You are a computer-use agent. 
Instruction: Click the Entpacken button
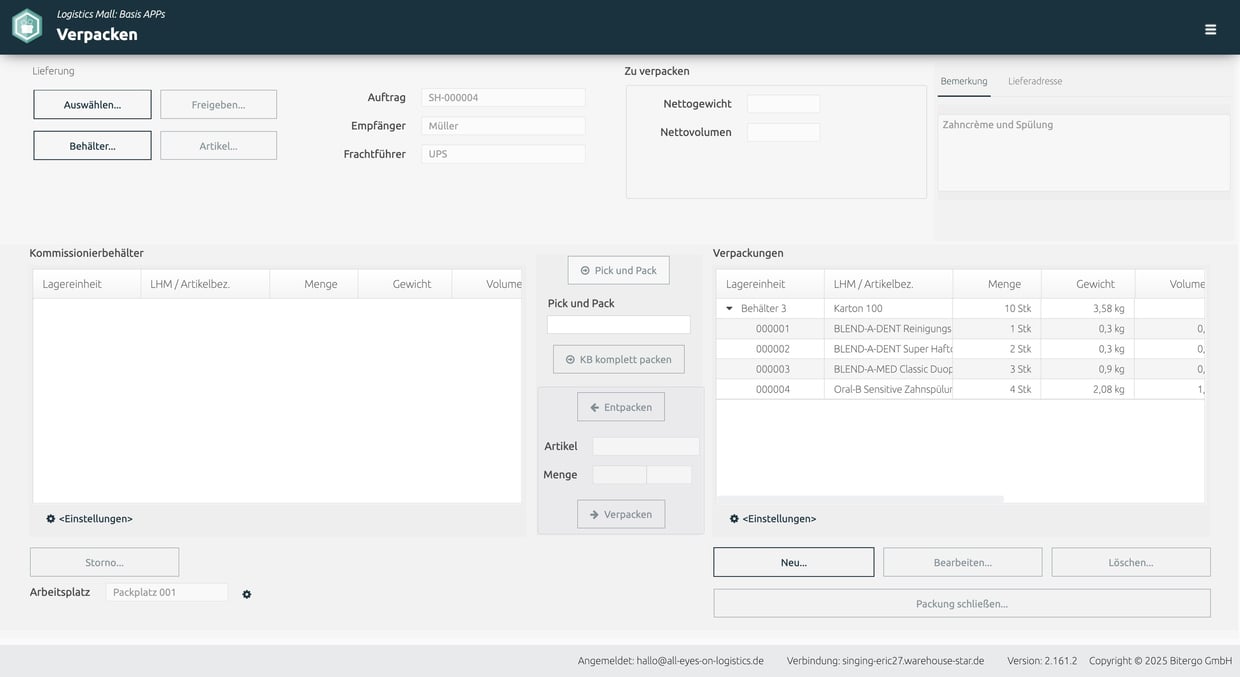coord(621,407)
